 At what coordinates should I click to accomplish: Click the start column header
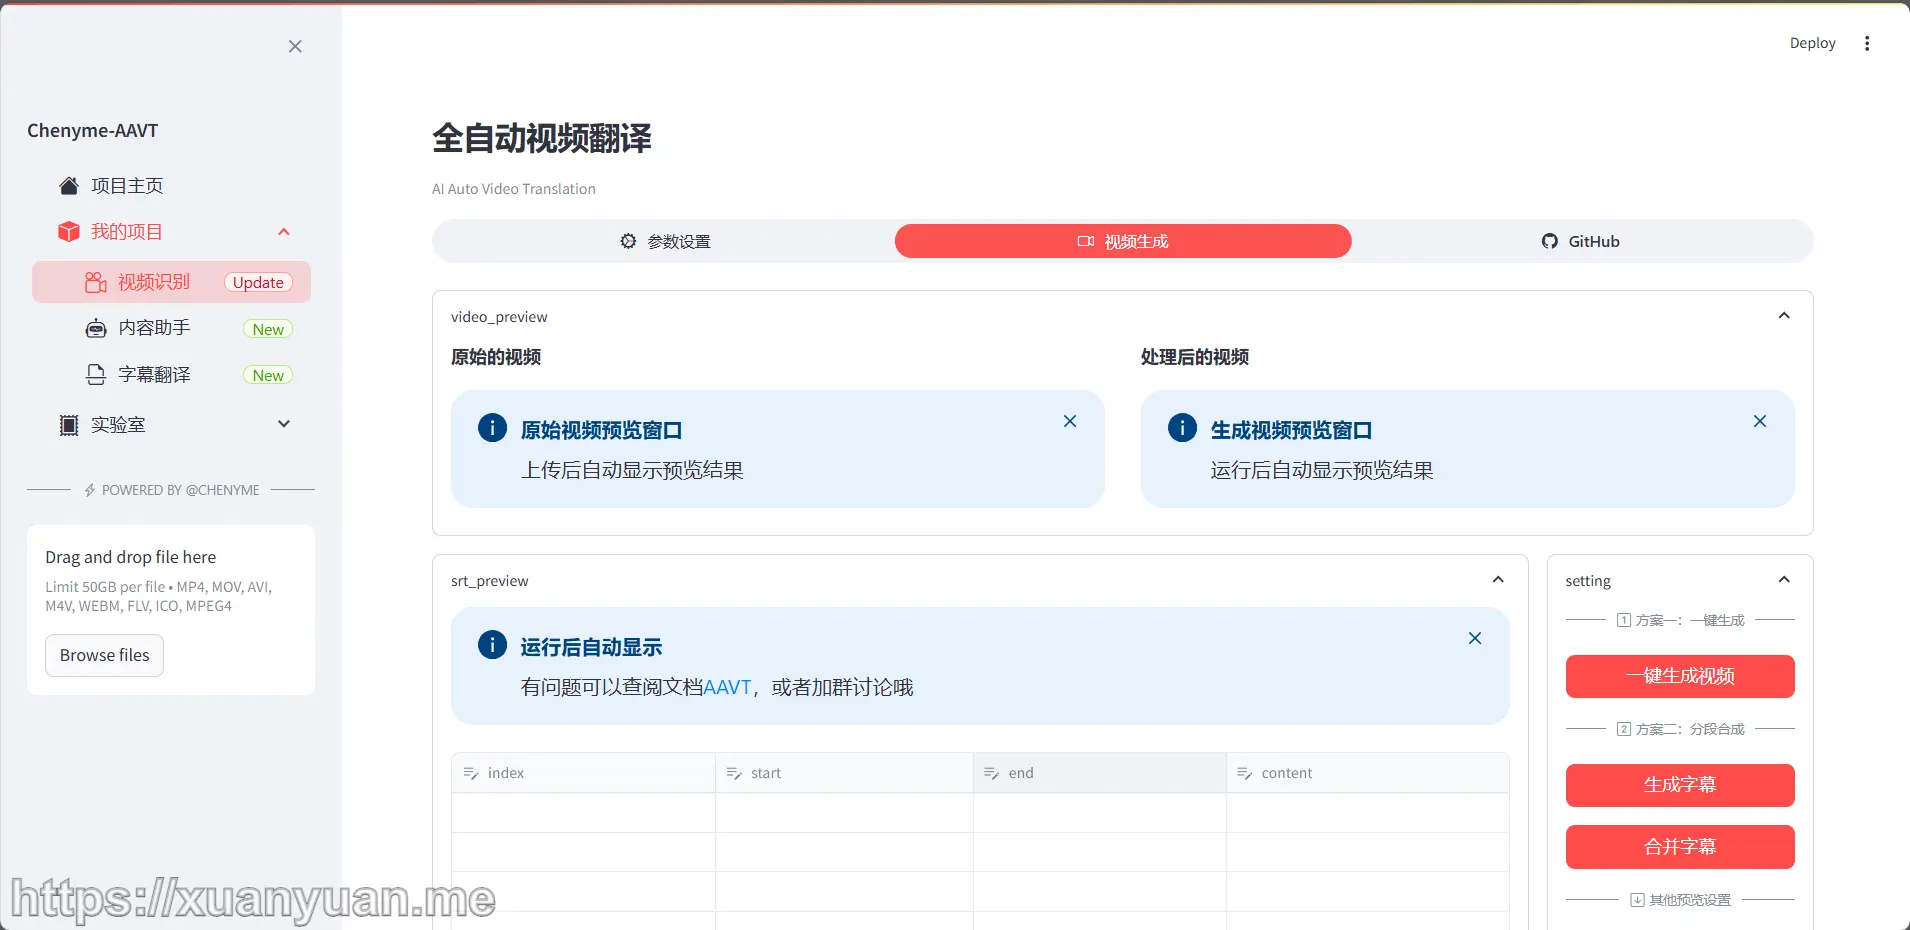tap(845, 773)
